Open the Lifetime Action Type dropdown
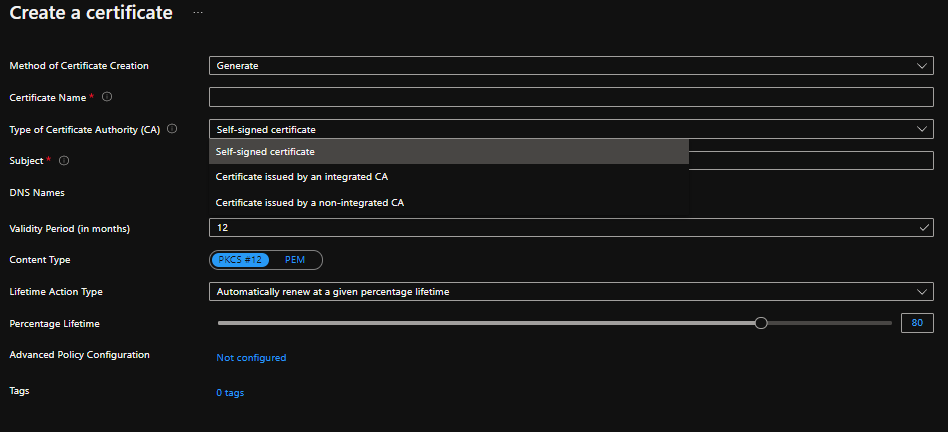948x432 pixels. [x=571, y=292]
